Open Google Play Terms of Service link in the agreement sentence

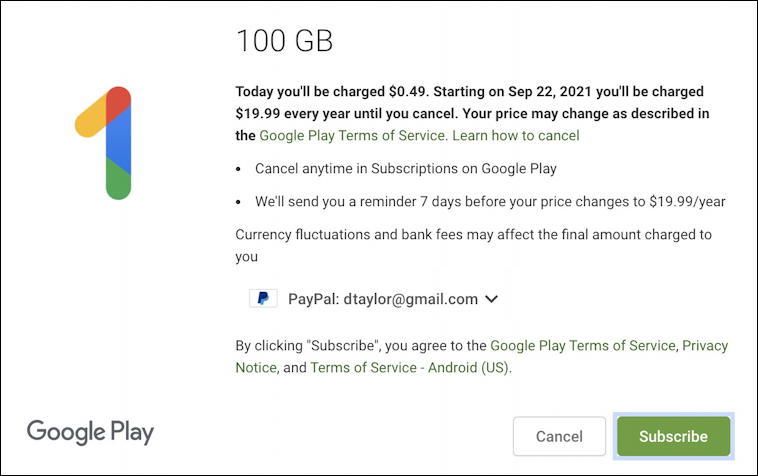pos(583,346)
